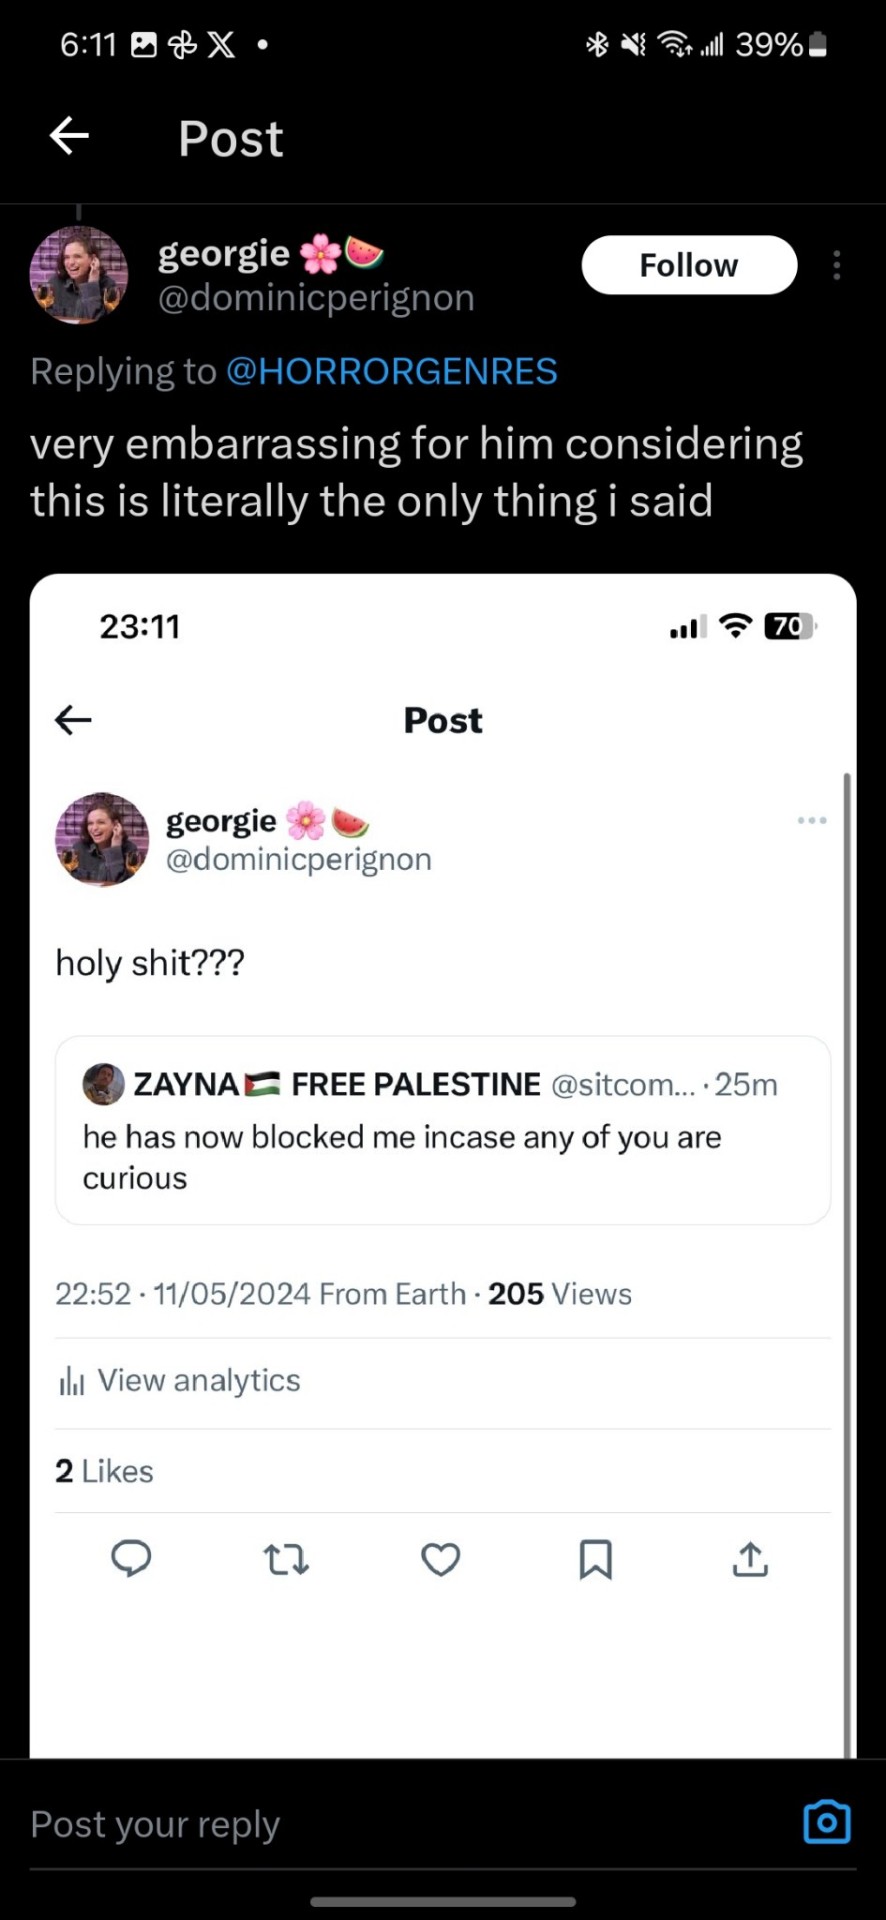Open the three-dot more options menu

(x=836, y=265)
